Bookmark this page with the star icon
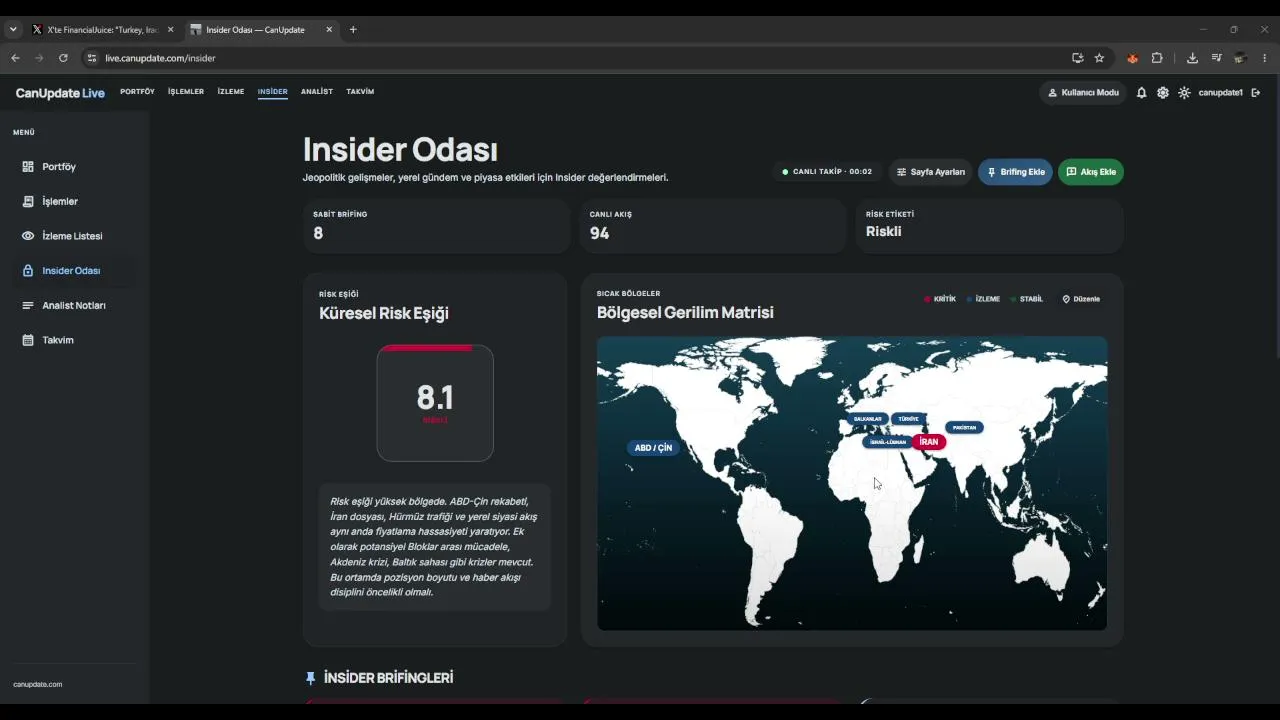Image resolution: width=1280 pixels, height=720 pixels. coord(1099,58)
